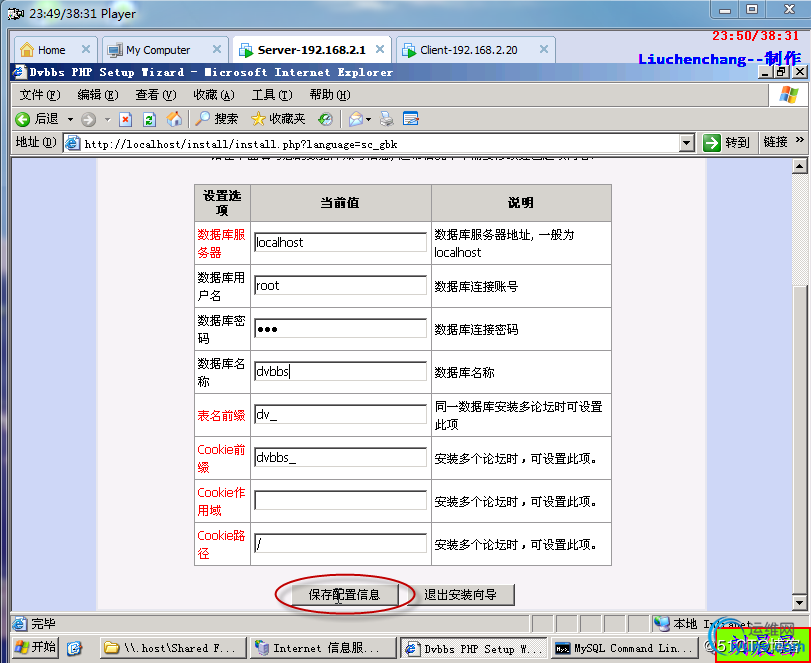The width and height of the screenshot is (811, 663).
Task: Open the Home page icon in toolbar
Action: (x=174, y=119)
